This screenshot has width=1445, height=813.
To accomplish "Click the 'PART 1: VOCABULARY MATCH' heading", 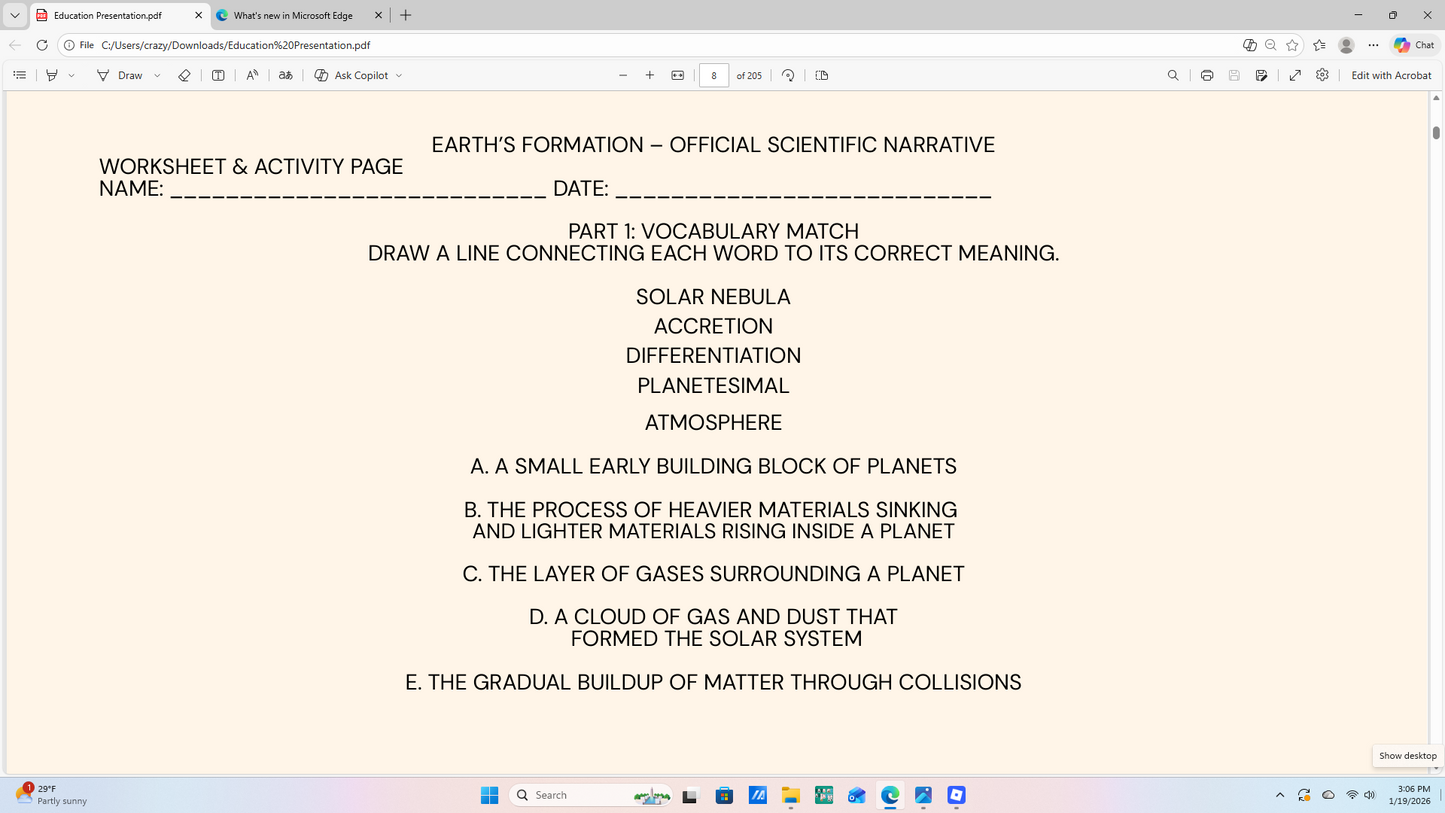I will coord(713,231).
